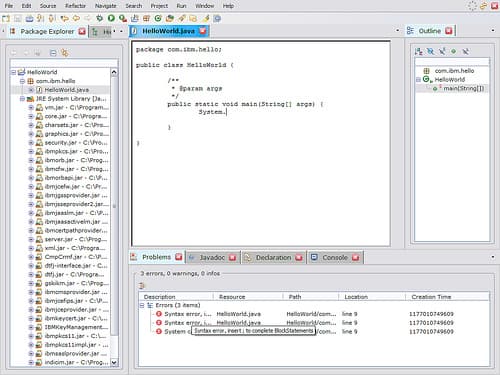The width and height of the screenshot is (500, 375).
Task: Click the Debug bug toolbar icon
Action: click(x=99, y=18)
